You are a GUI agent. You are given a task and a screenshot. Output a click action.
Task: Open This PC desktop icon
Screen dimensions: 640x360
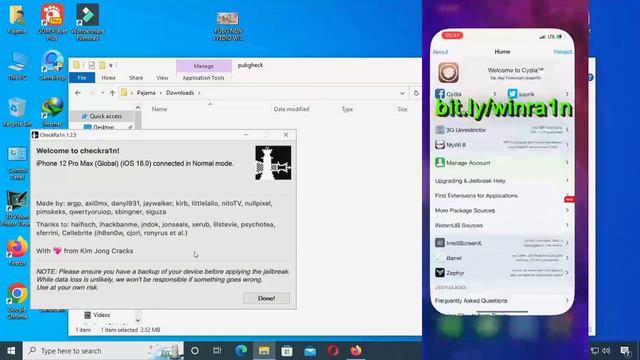[x=17, y=65]
